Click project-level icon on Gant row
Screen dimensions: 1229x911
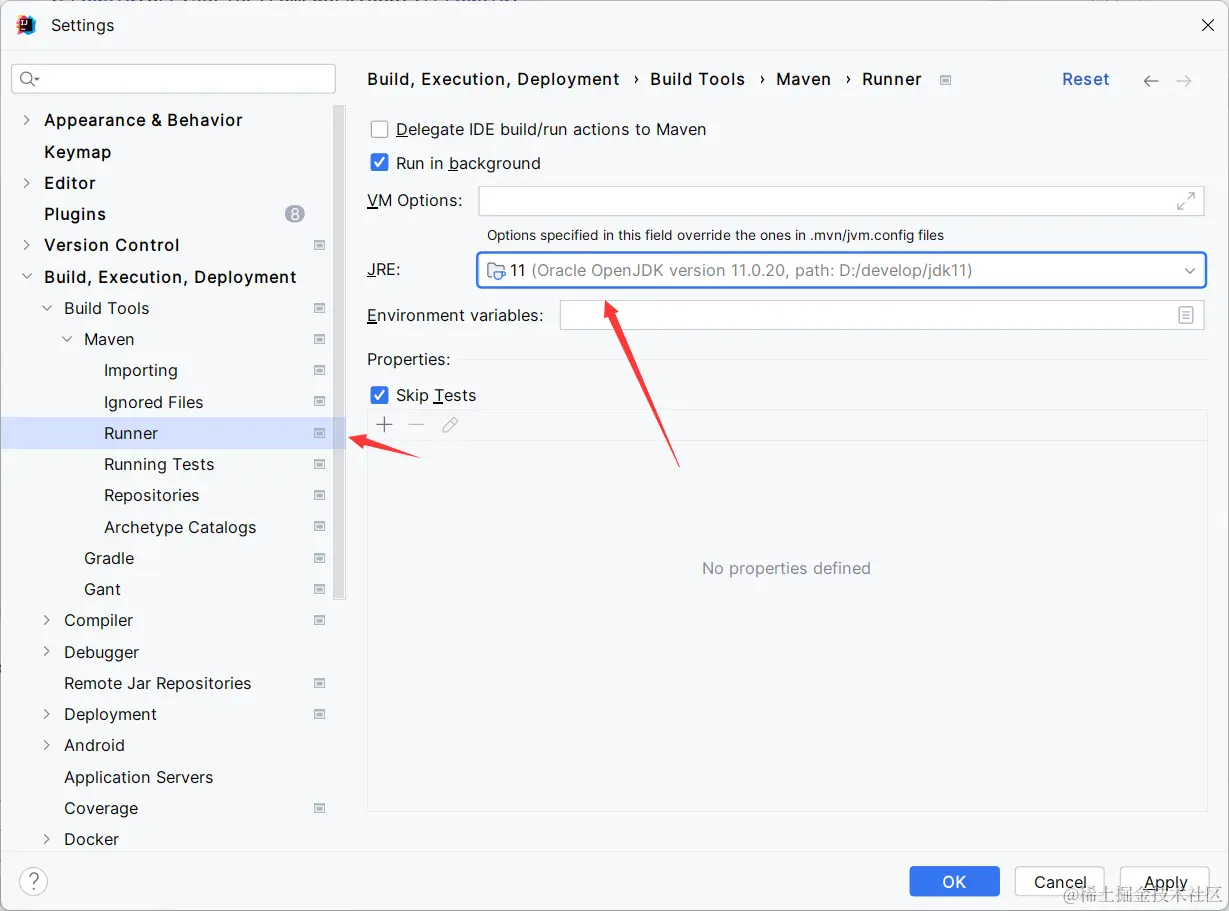pos(320,589)
